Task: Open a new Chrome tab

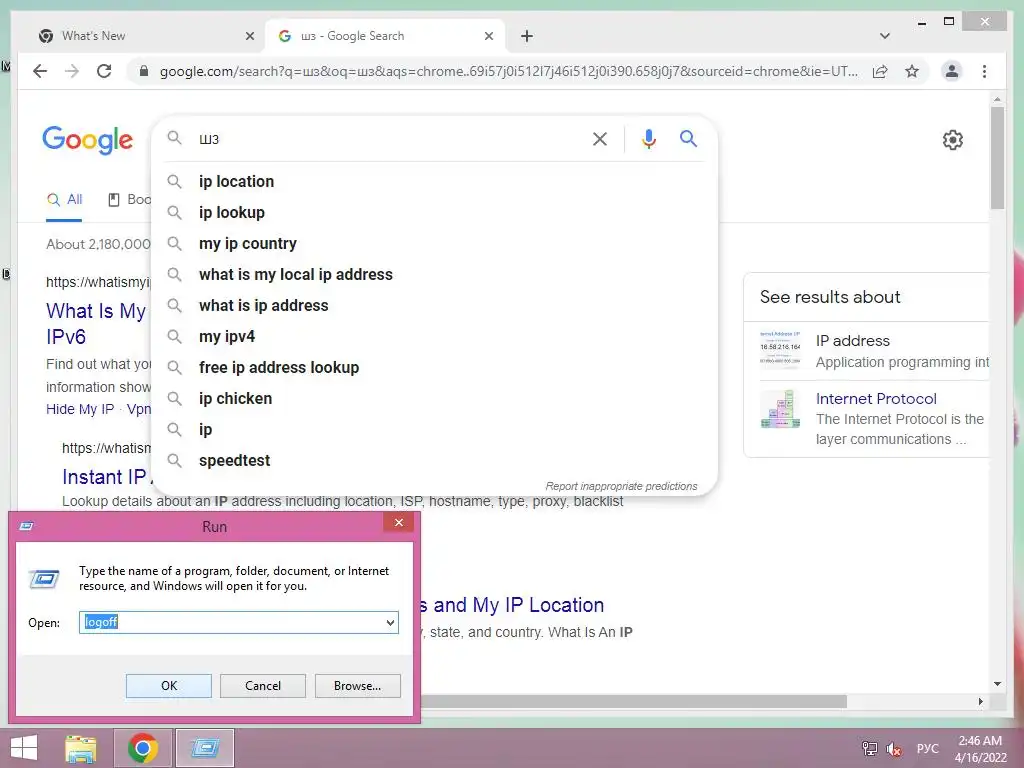Action: click(x=527, y=36)
